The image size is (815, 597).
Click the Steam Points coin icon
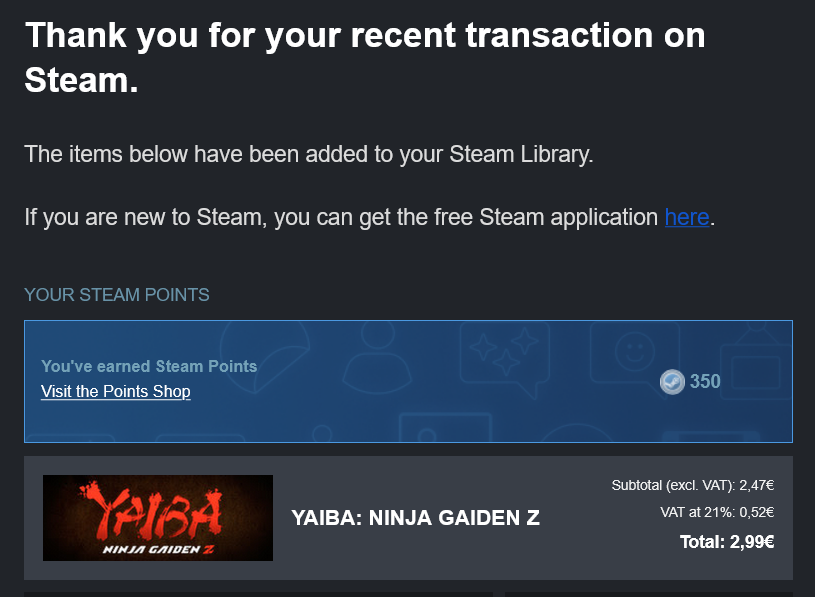[672, 382]
